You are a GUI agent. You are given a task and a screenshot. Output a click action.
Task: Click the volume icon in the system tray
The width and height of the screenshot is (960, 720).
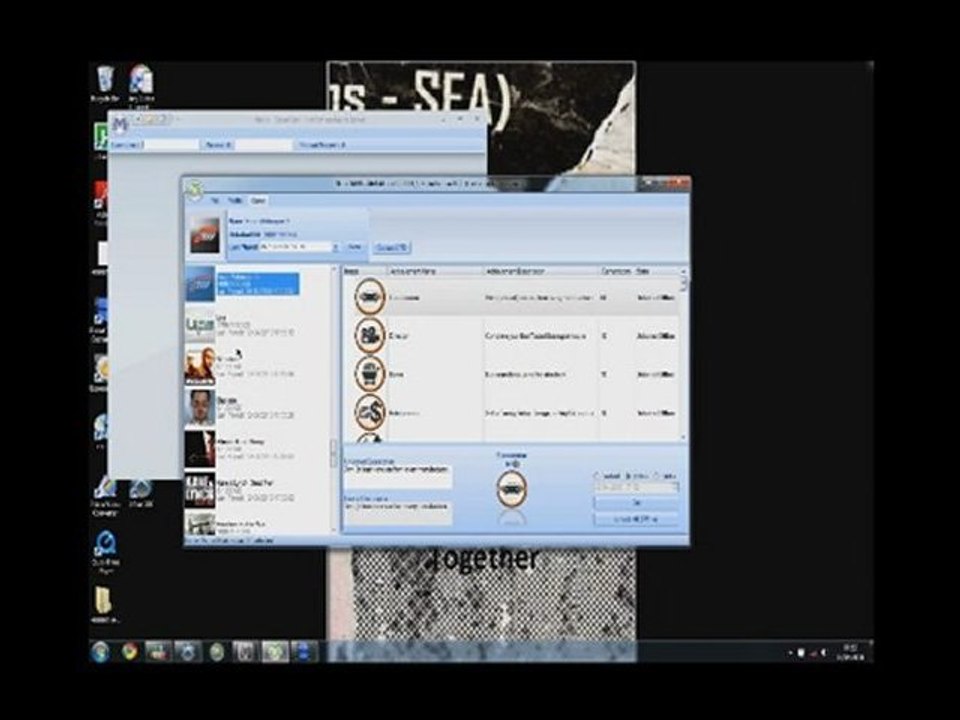pyautogui.click(x=824, y=653)
